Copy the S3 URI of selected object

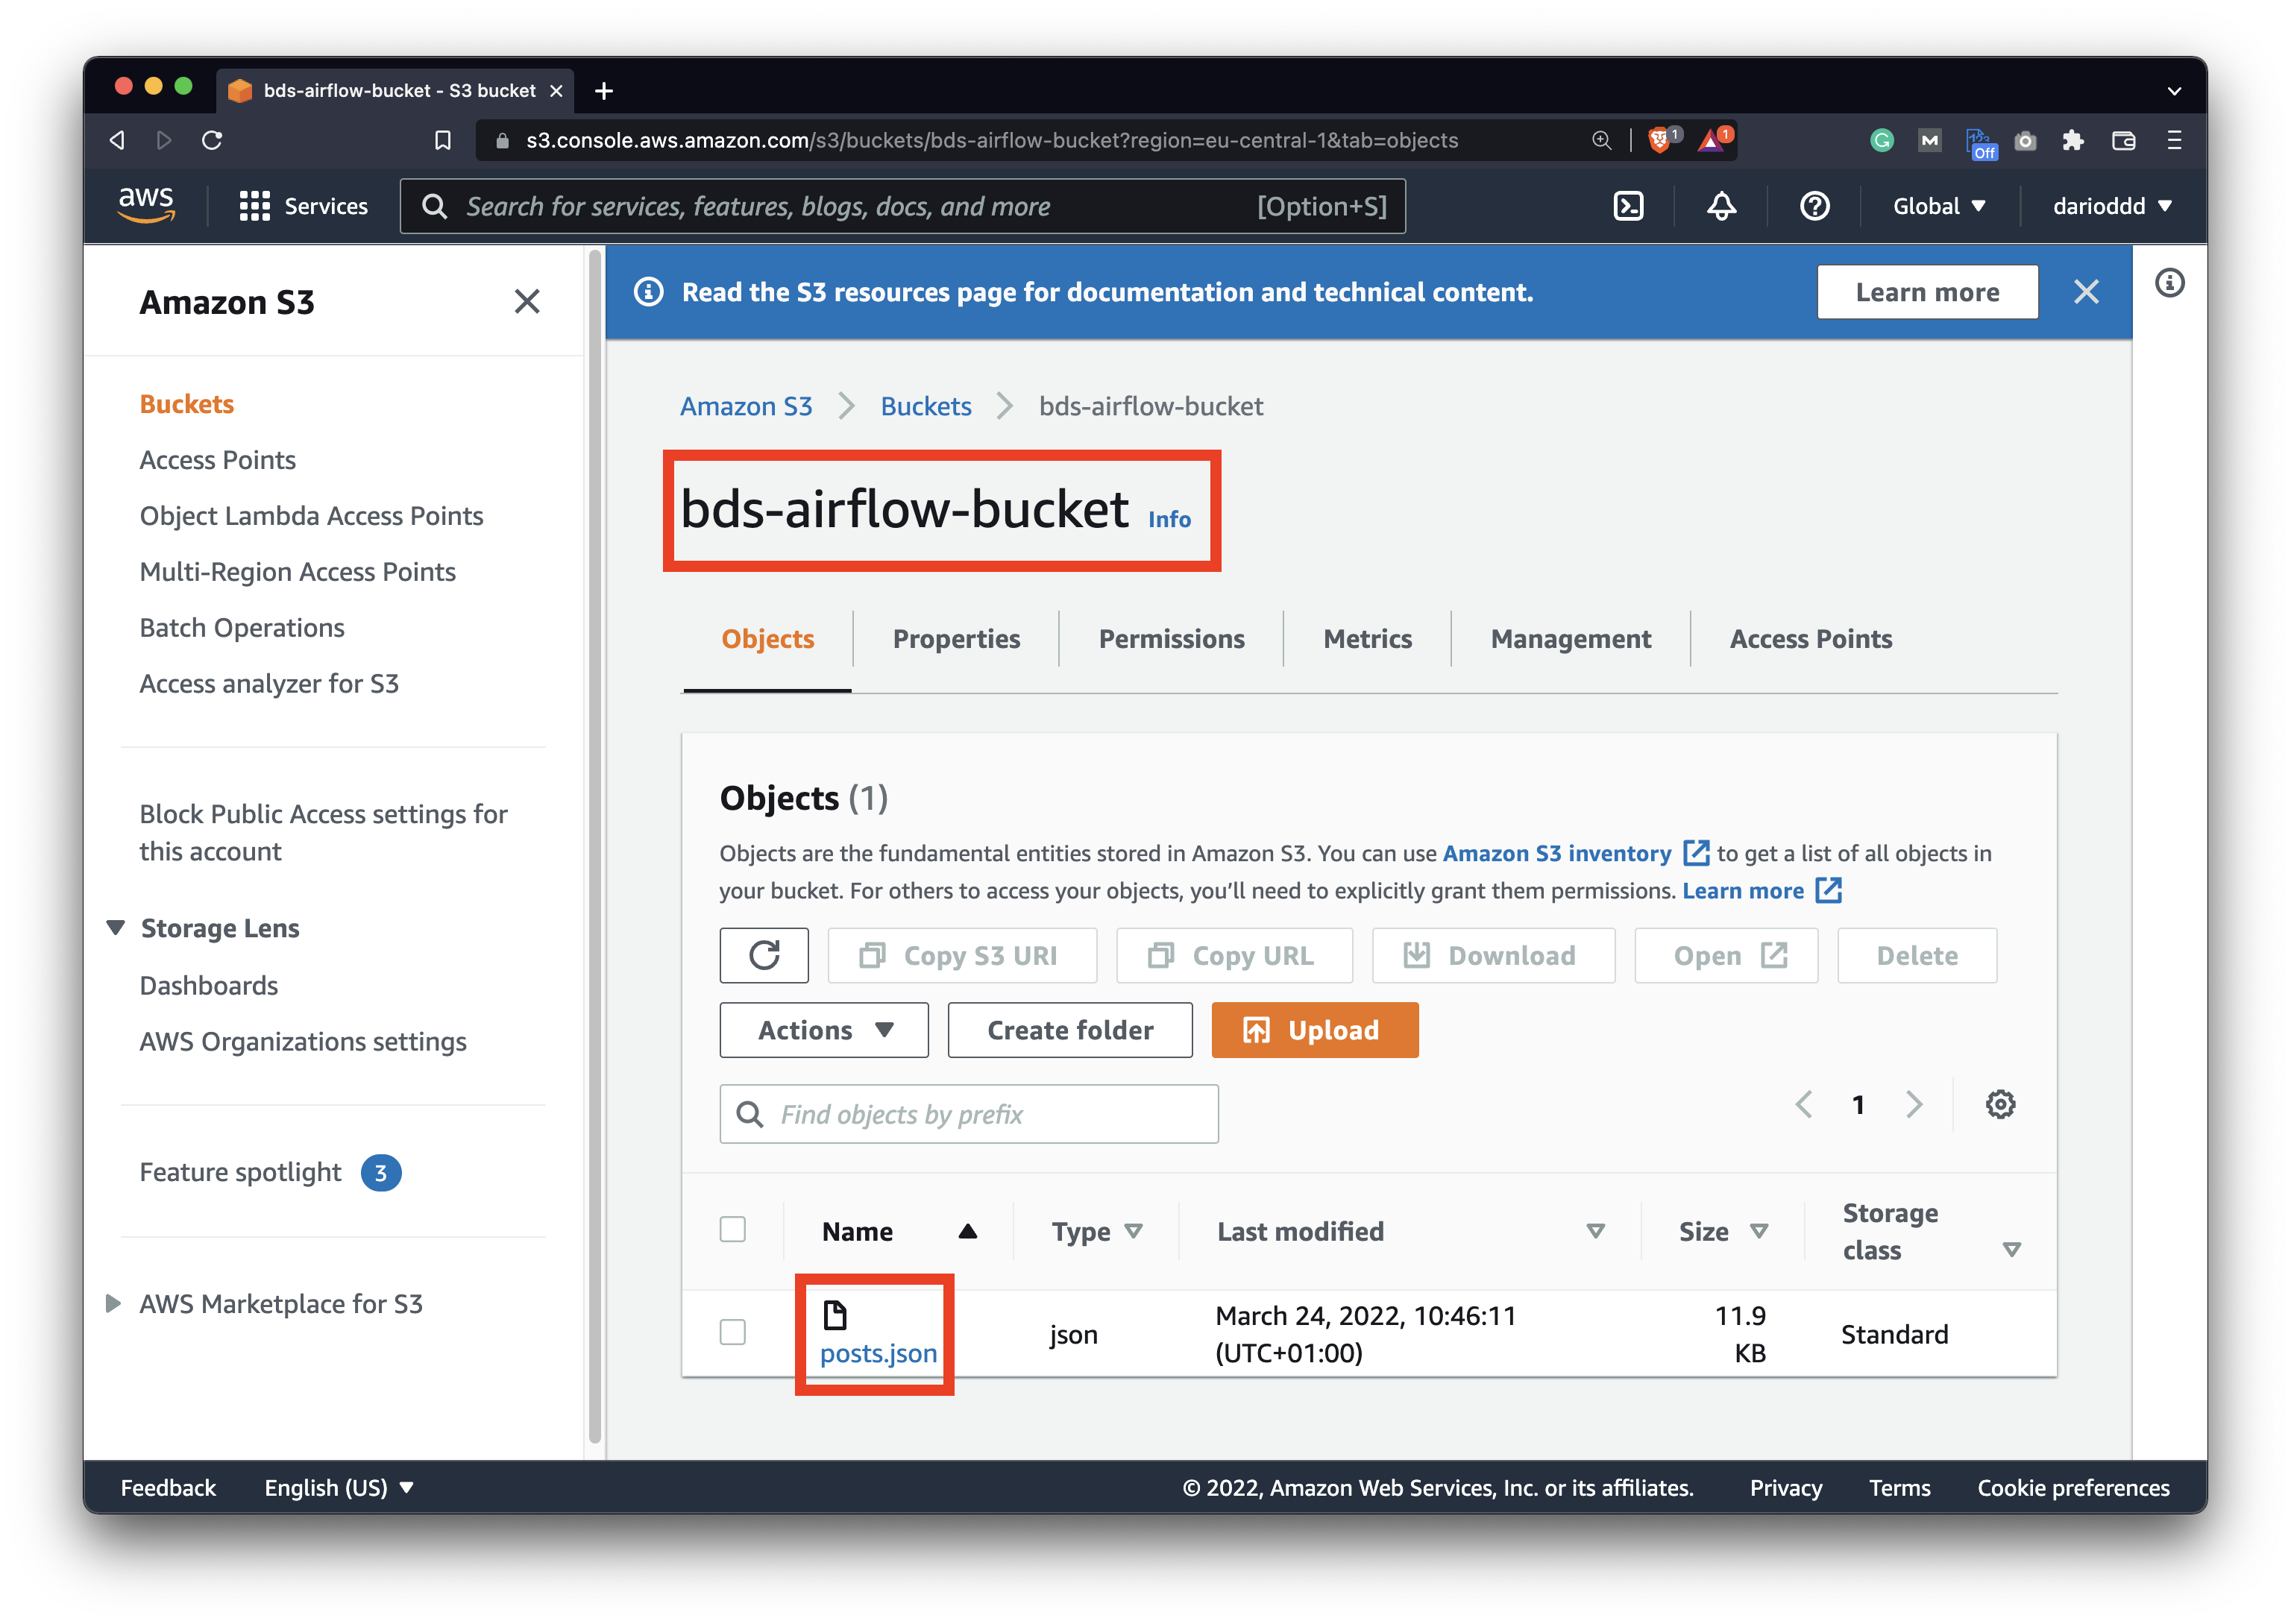click(x=961, y=955)
